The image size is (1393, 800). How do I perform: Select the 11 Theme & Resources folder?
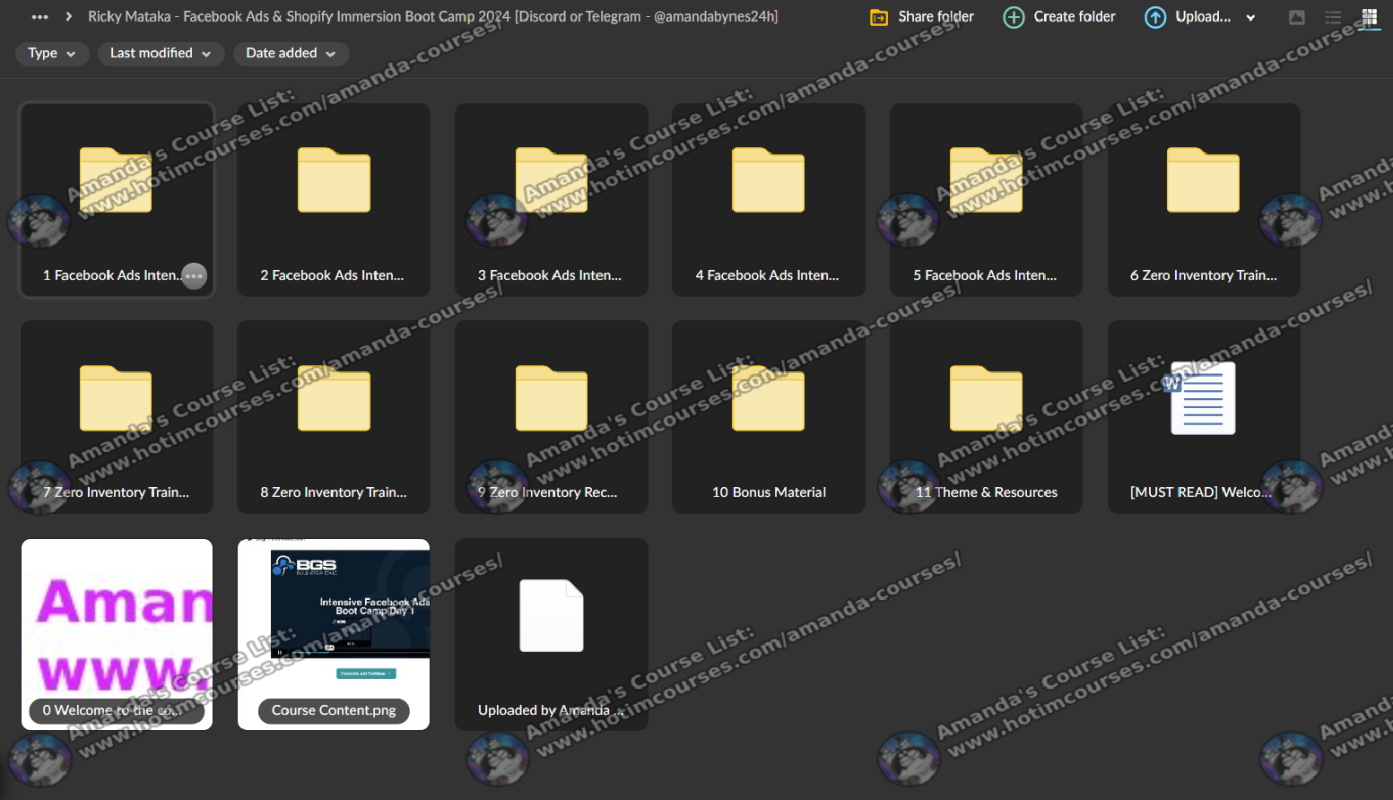(985, 417)
